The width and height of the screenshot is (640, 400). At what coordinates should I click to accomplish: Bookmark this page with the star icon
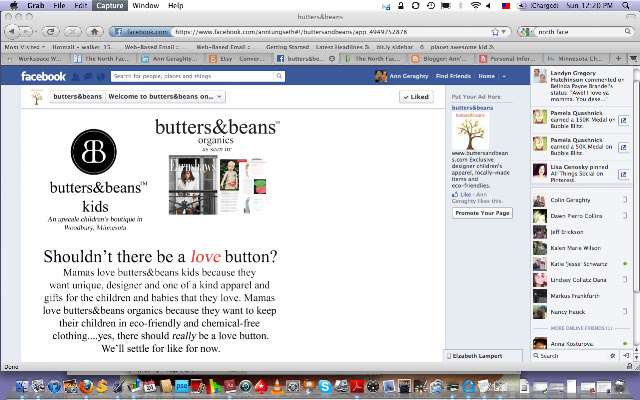(x=495, y=31)
